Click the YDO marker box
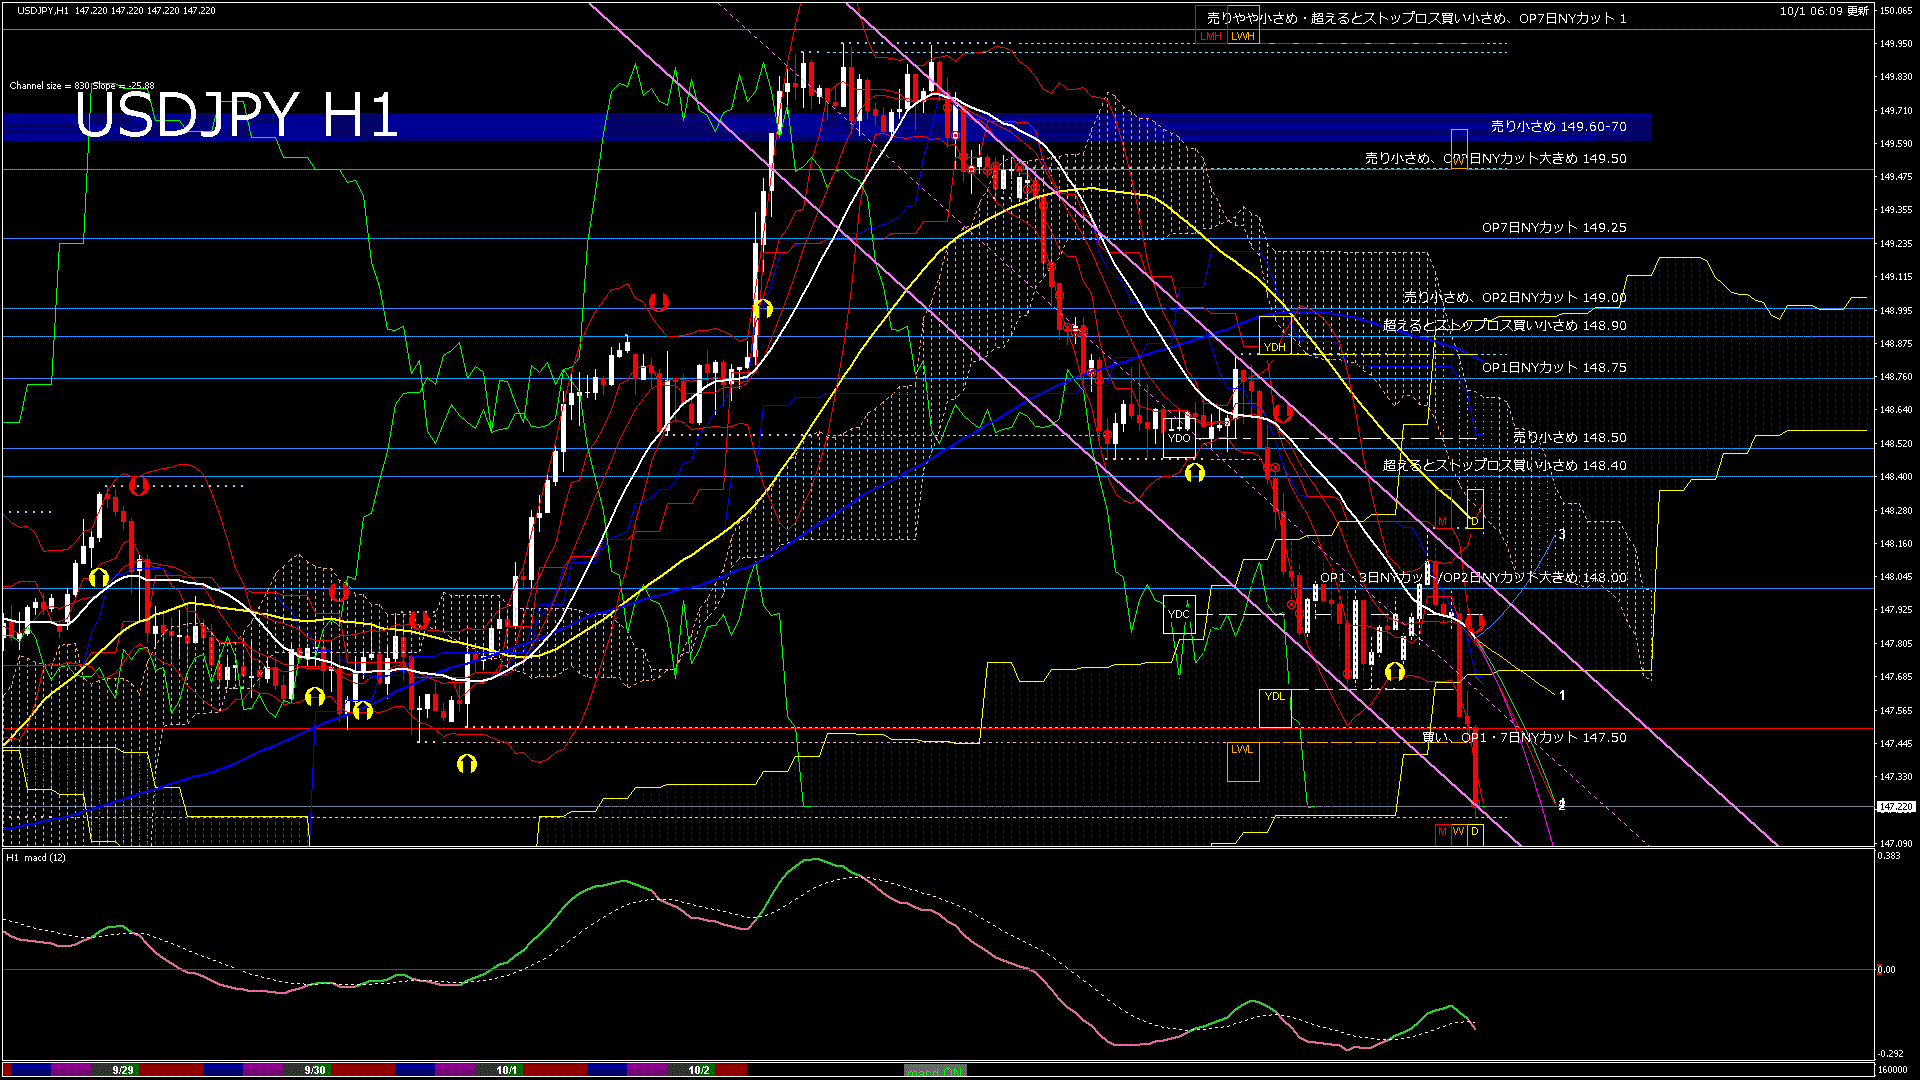The width and height of the screenshot is (1920, 1080). click(1179, 438)
